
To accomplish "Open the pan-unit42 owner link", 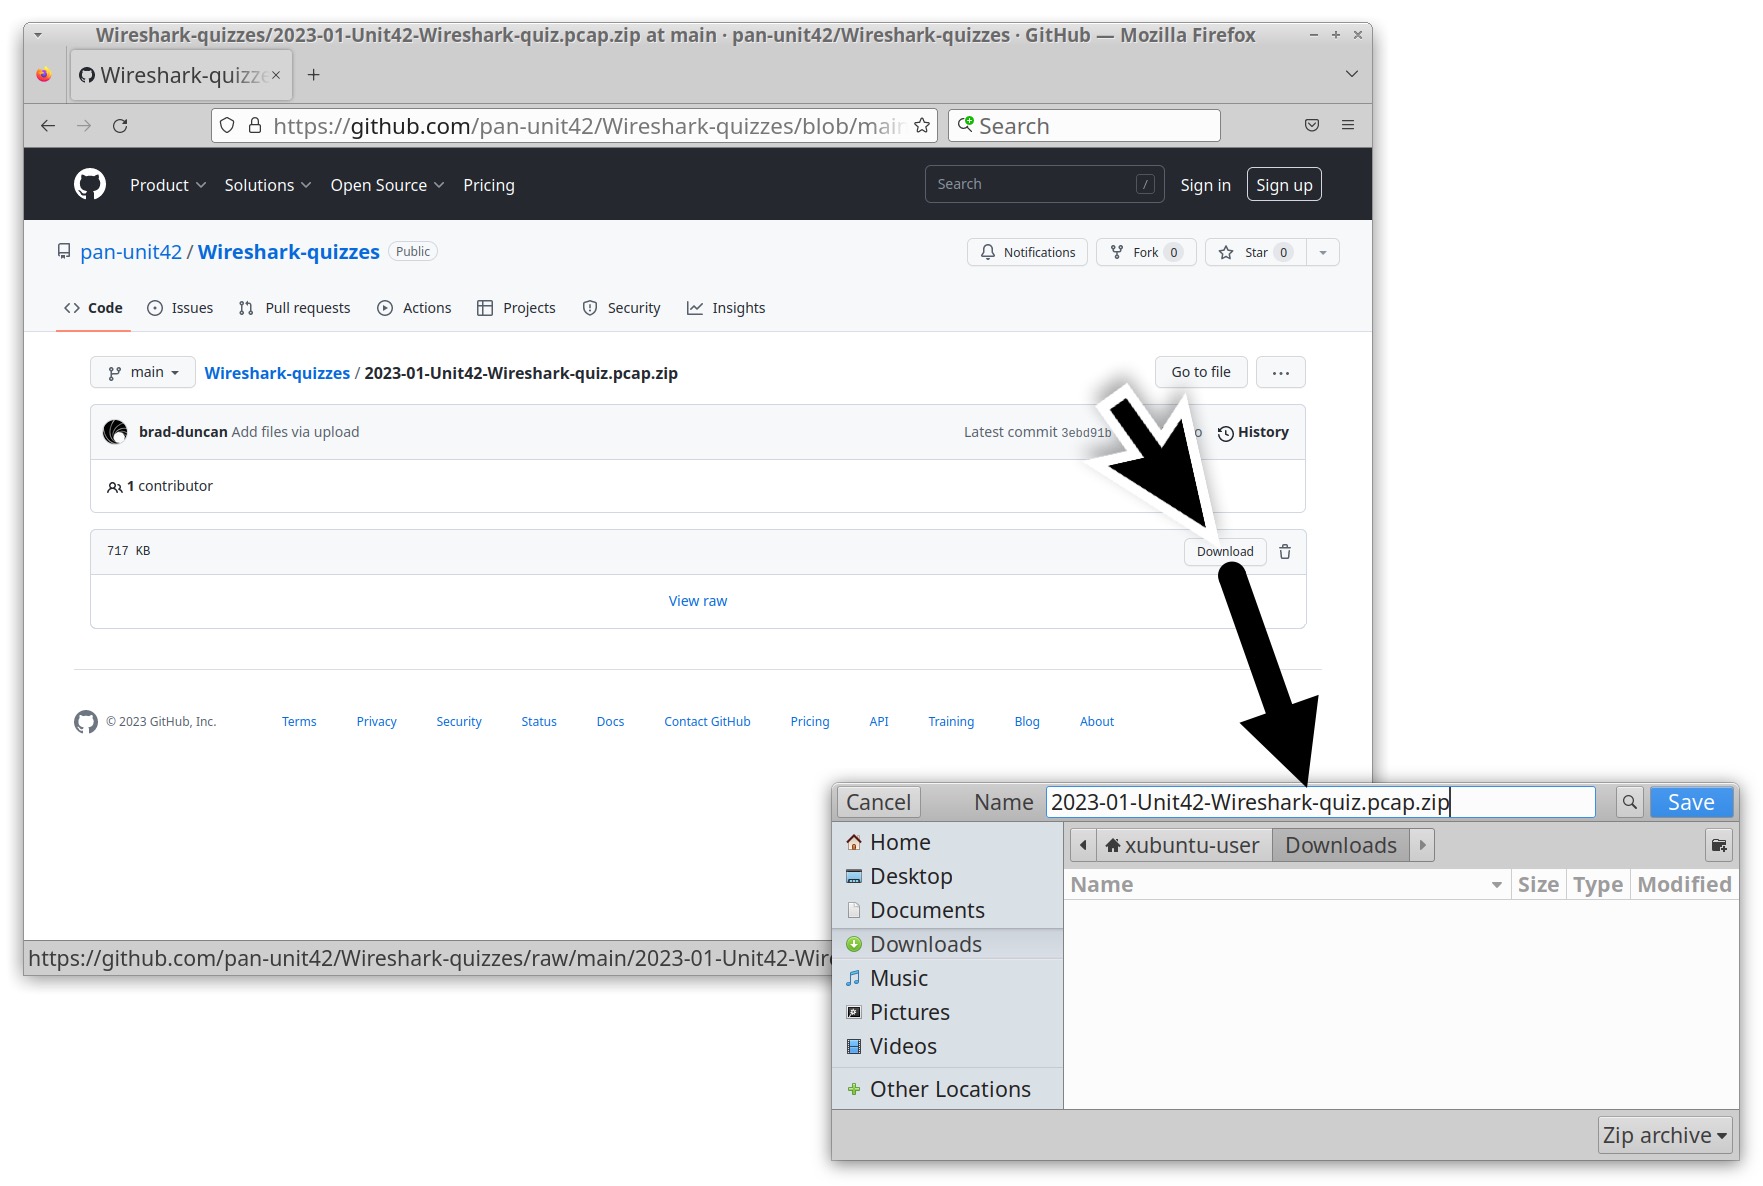I will point(131,252).
